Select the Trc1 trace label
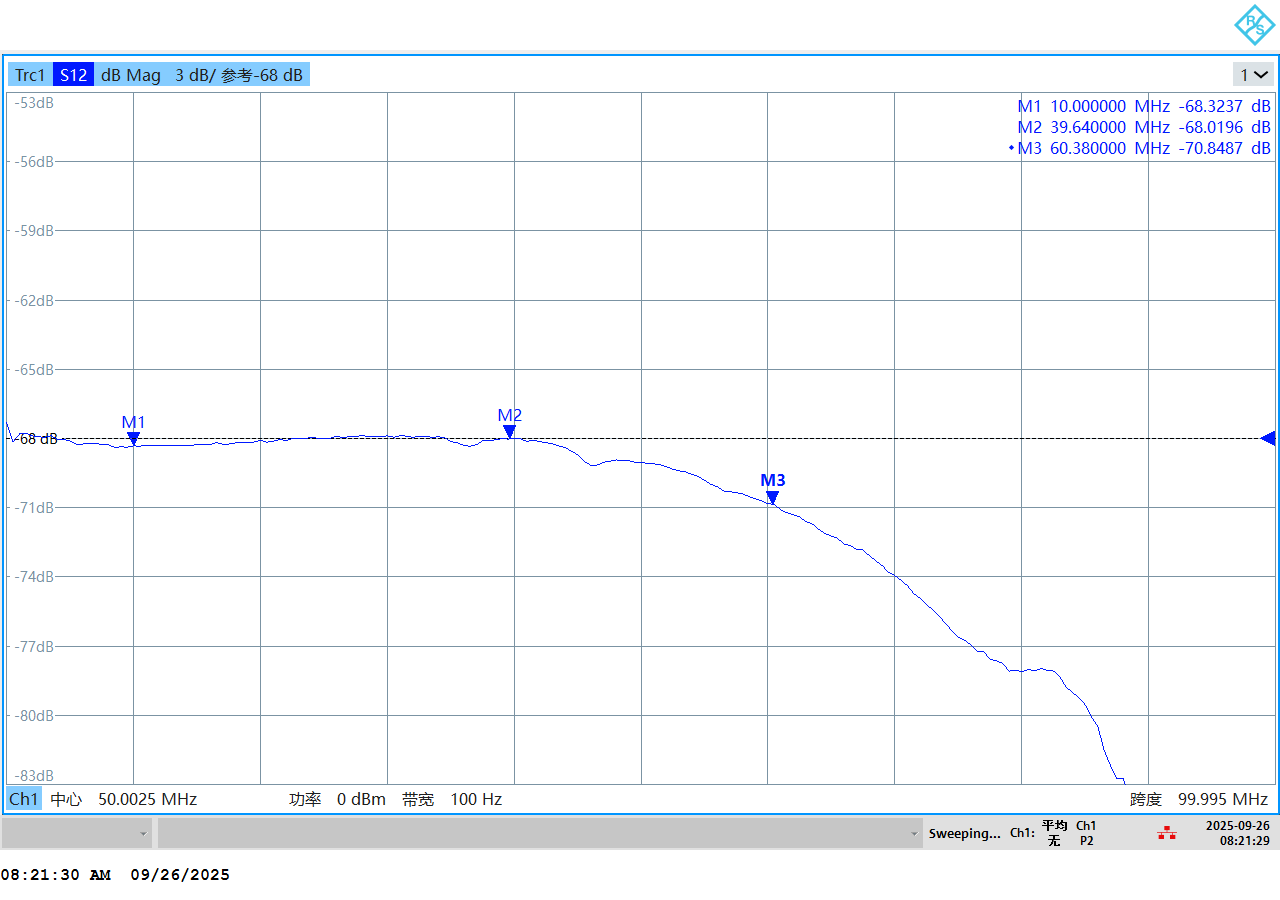 (30, 75)
